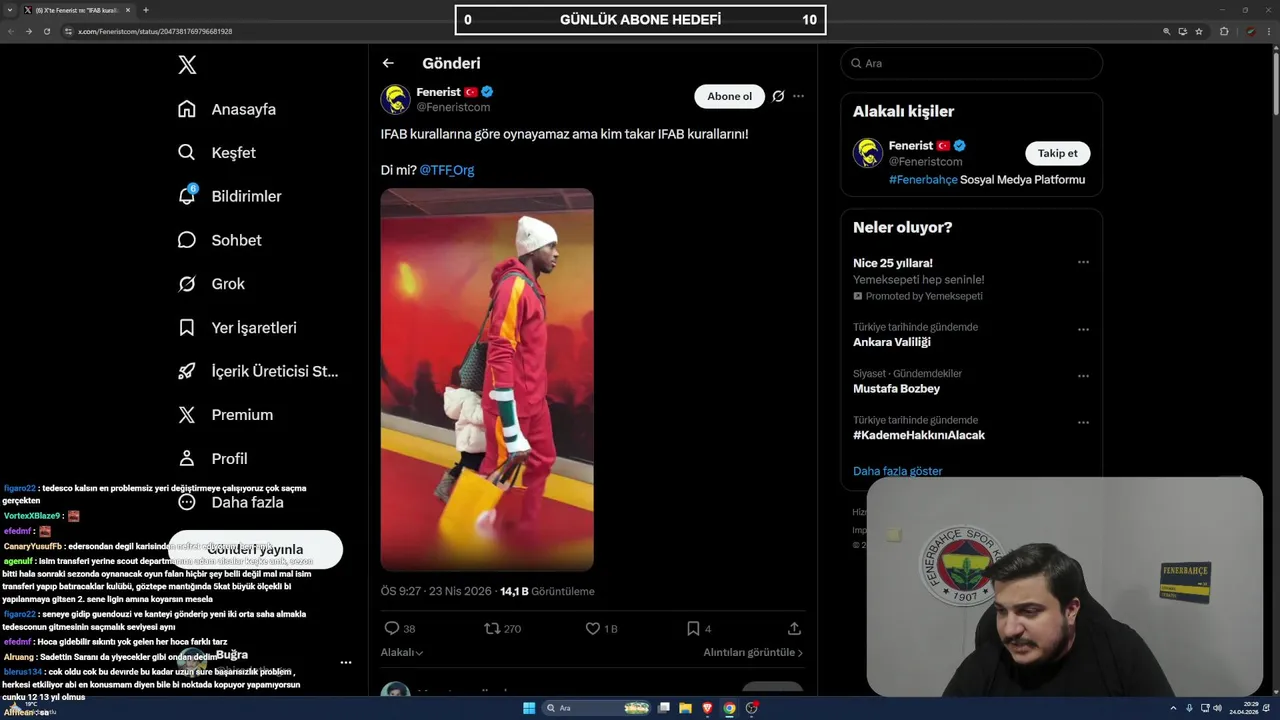Viewport: 1280px width, 720px height.
Task: Open Yer İşaretleri bookmarks
Action: (237, 328)
